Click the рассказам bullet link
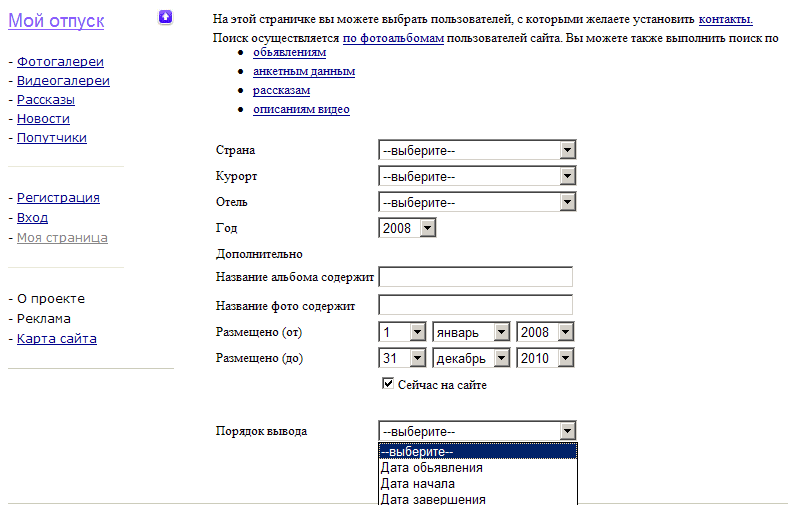 (x=281, y=90)
